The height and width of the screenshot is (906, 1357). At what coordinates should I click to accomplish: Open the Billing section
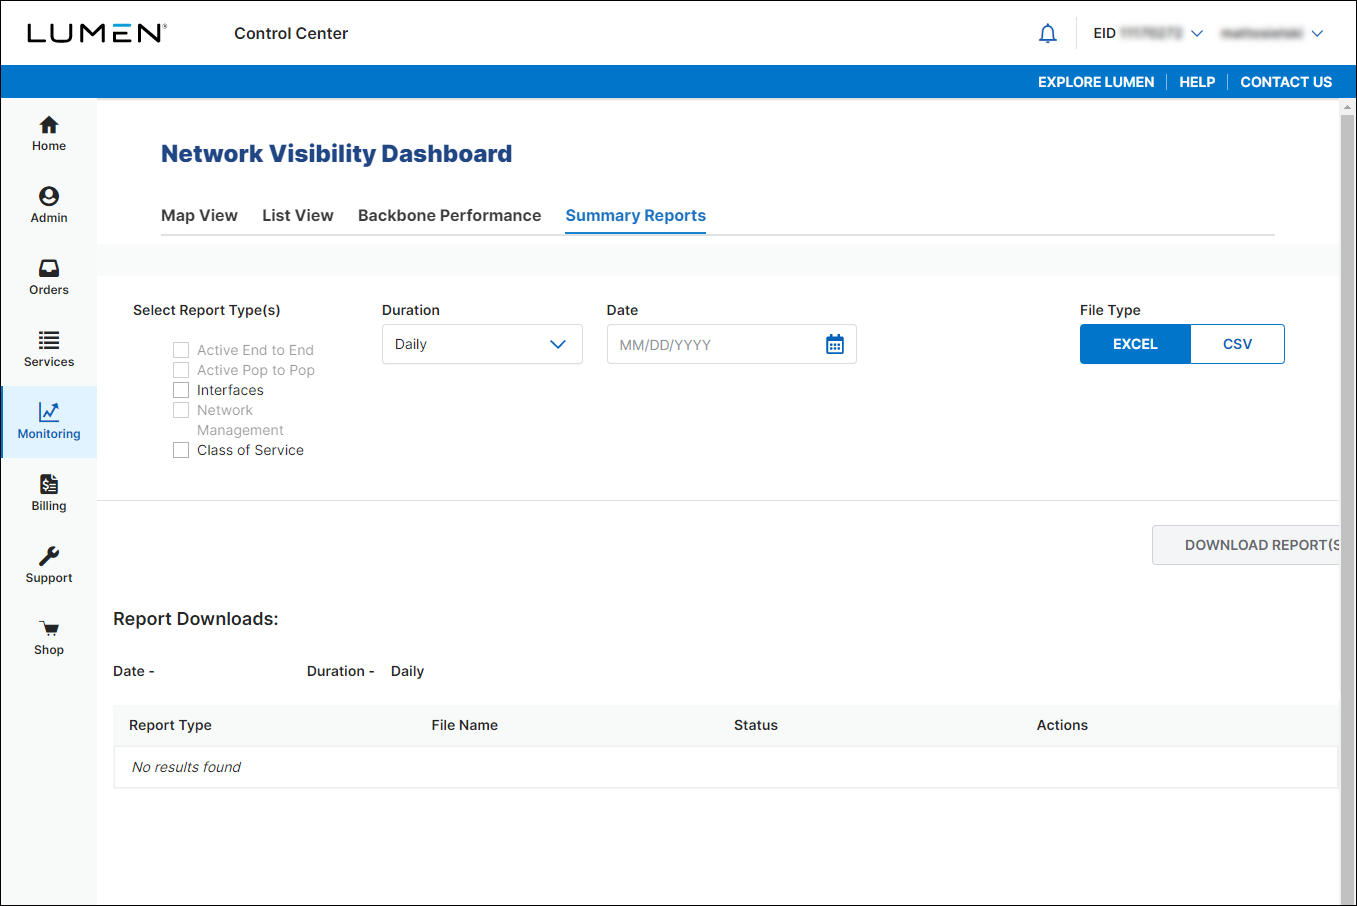coord(49,494)
